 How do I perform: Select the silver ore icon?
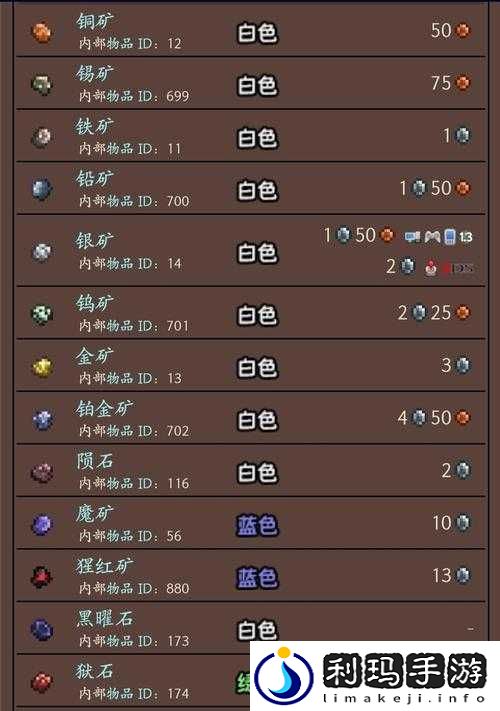coord(41,252)
